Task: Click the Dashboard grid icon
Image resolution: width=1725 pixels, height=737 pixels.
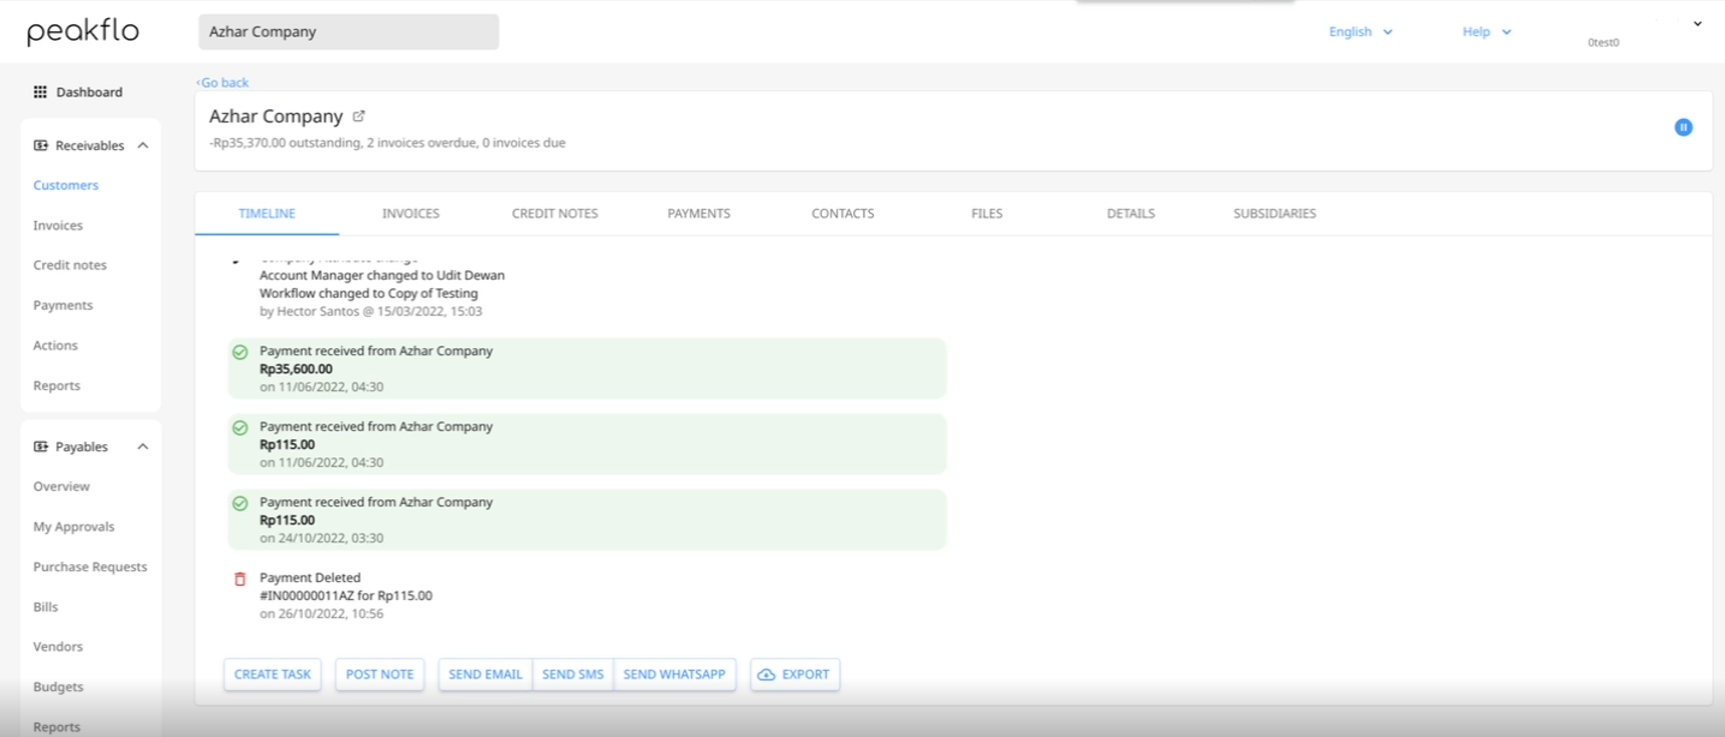Action: (x=40, y=92)
